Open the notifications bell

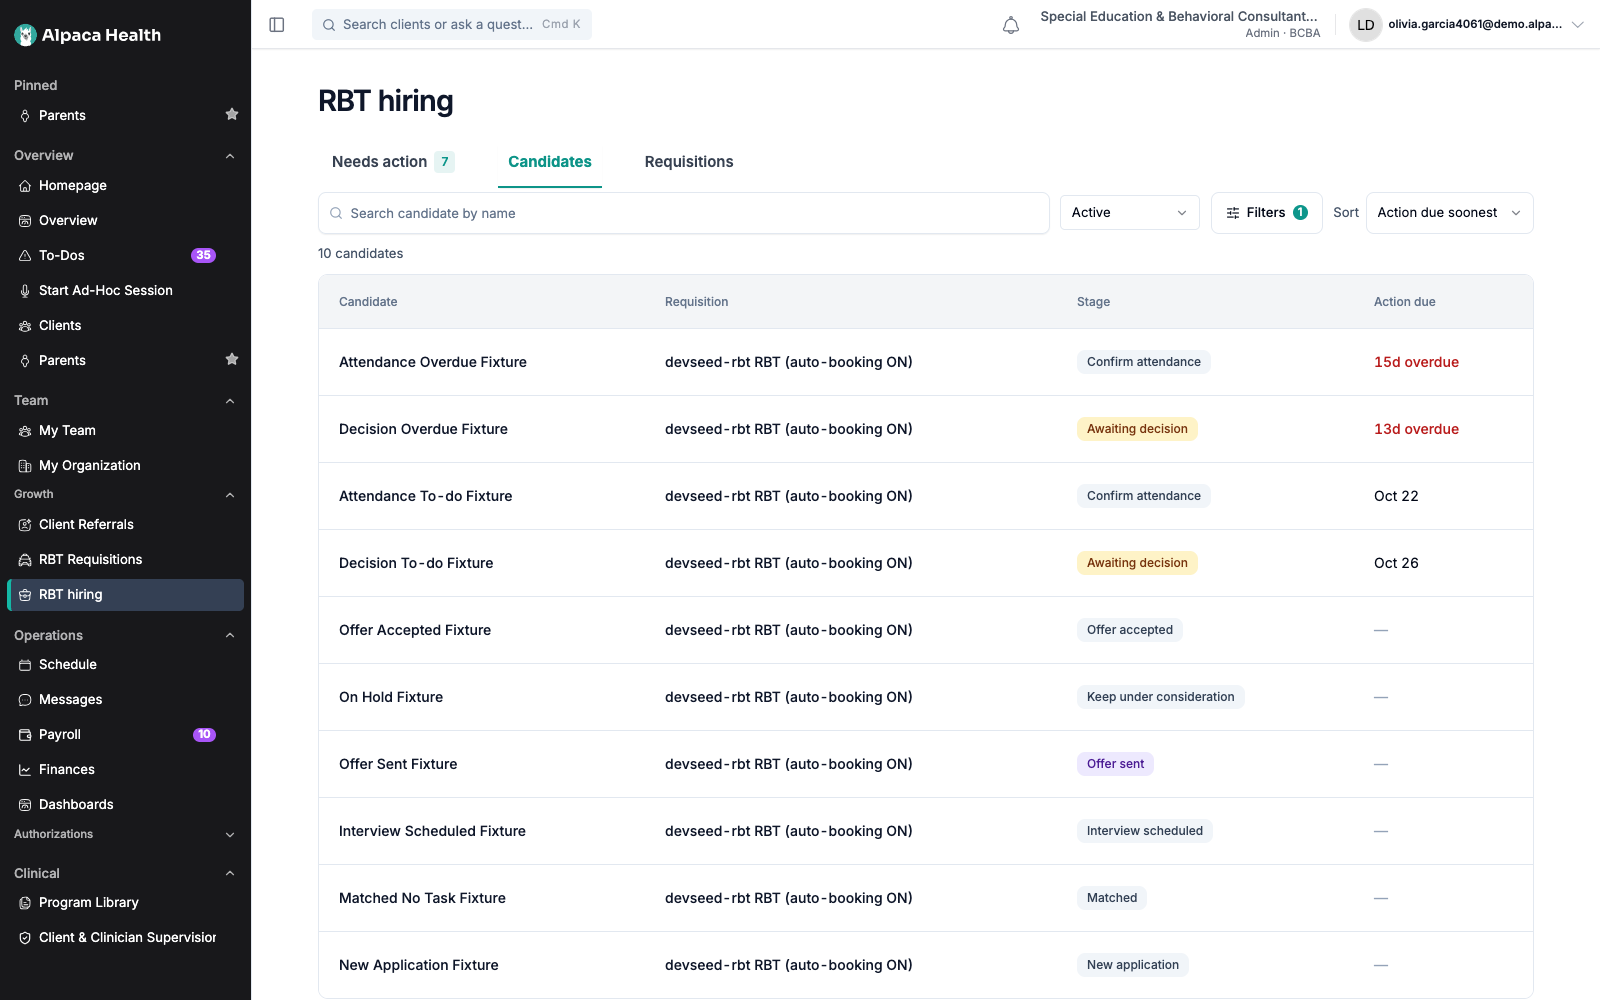coord(1011,25)
